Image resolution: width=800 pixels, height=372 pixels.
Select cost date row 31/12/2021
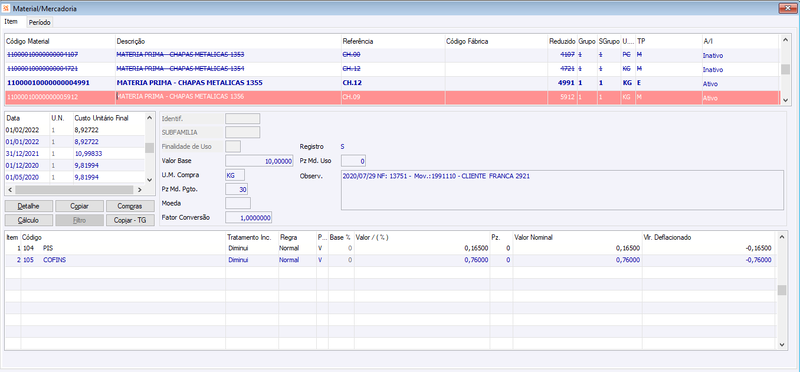74,154
